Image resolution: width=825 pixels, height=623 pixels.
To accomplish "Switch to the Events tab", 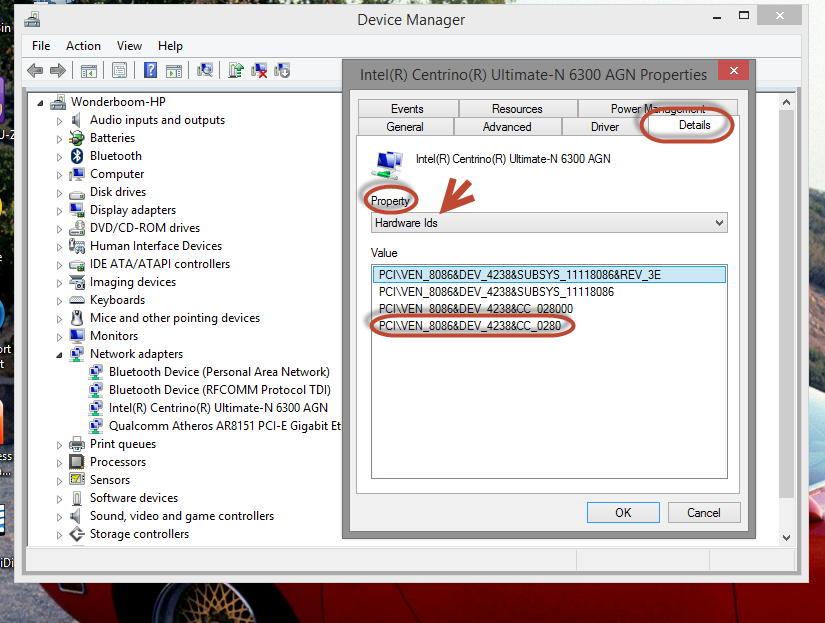I will click(x=407, y=109).
